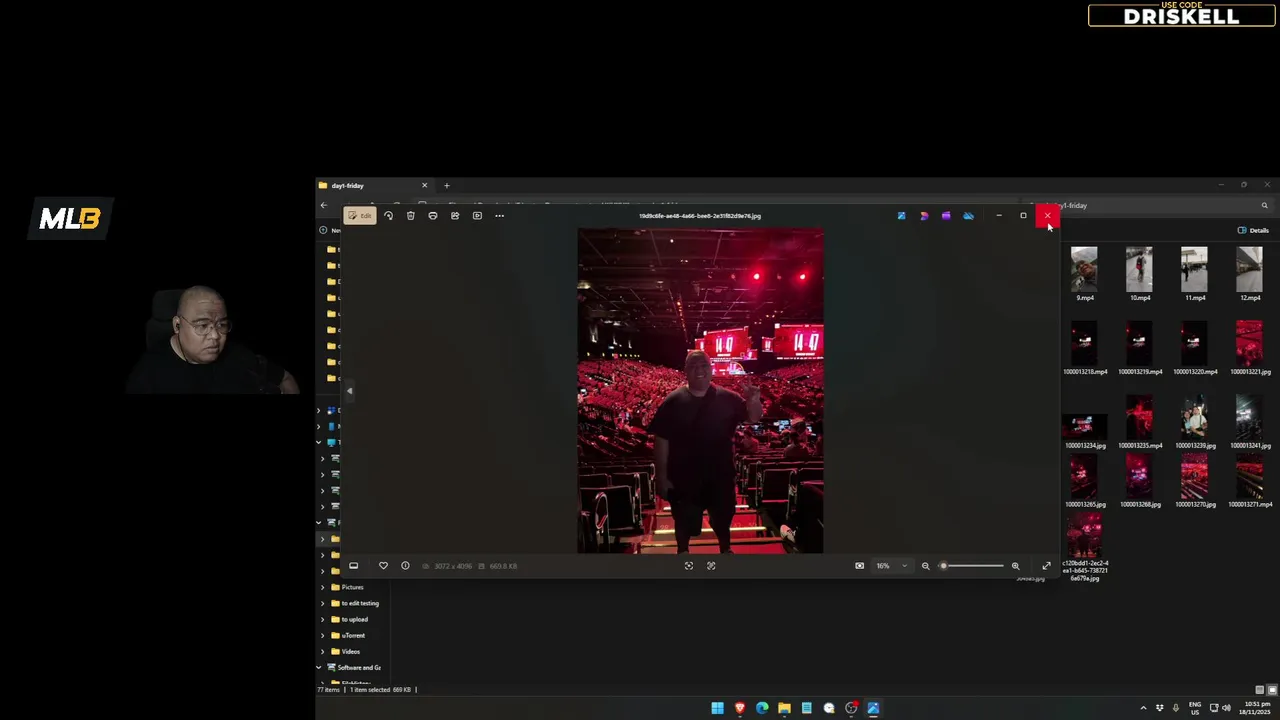Click the fit-to-window zoom icon
Screen dimensions: 1280x720
(859, 566)
